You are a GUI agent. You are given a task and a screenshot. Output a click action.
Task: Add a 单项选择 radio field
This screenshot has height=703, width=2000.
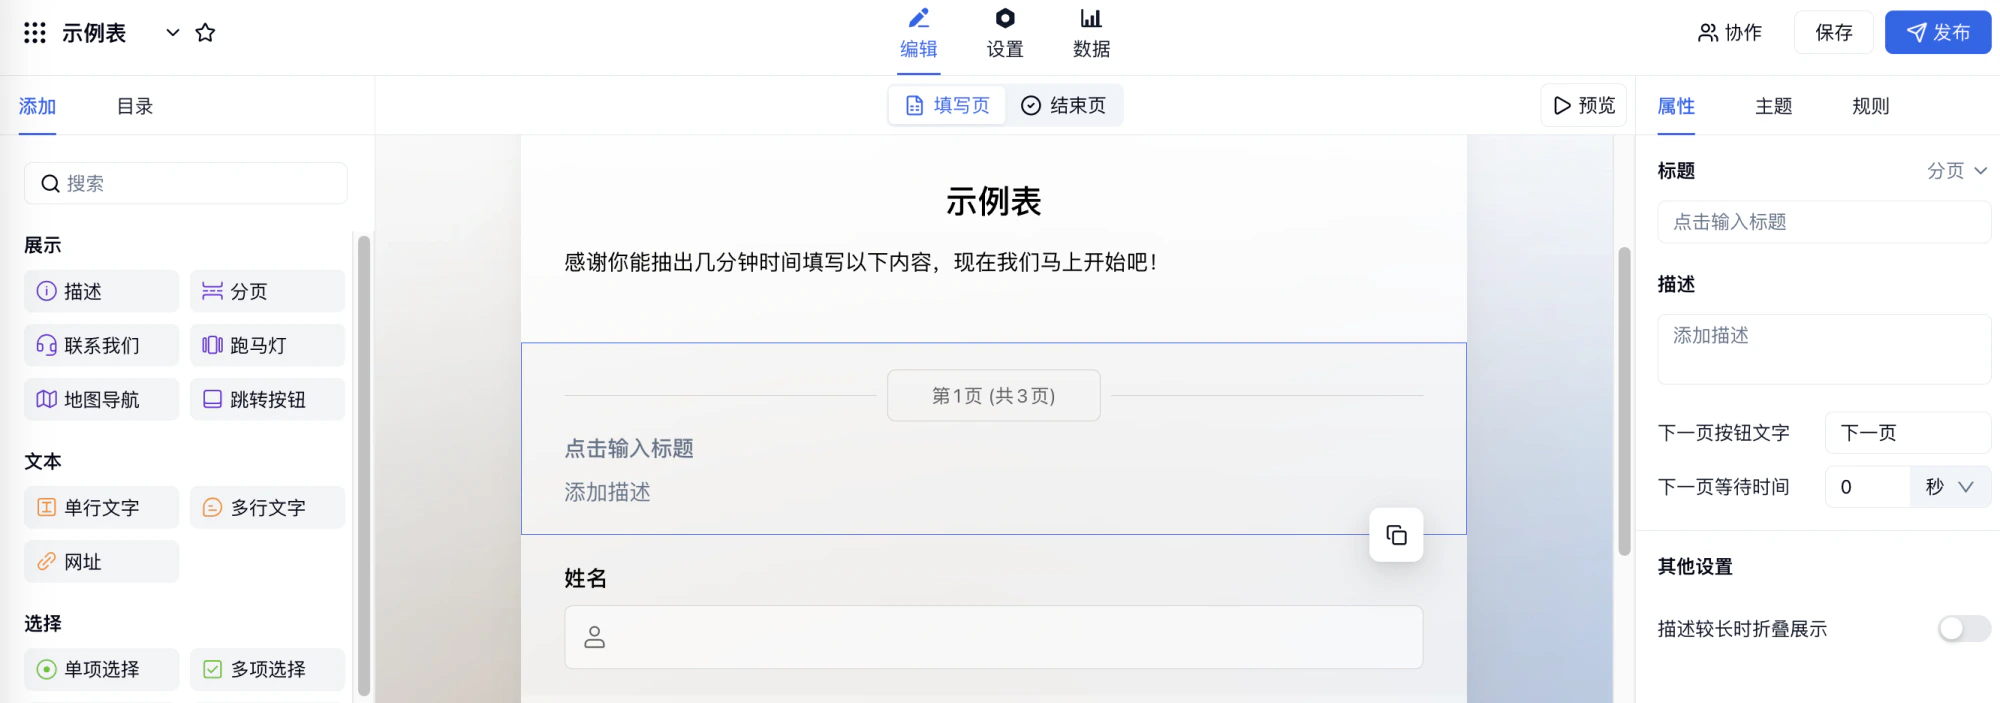pos(101,669)
